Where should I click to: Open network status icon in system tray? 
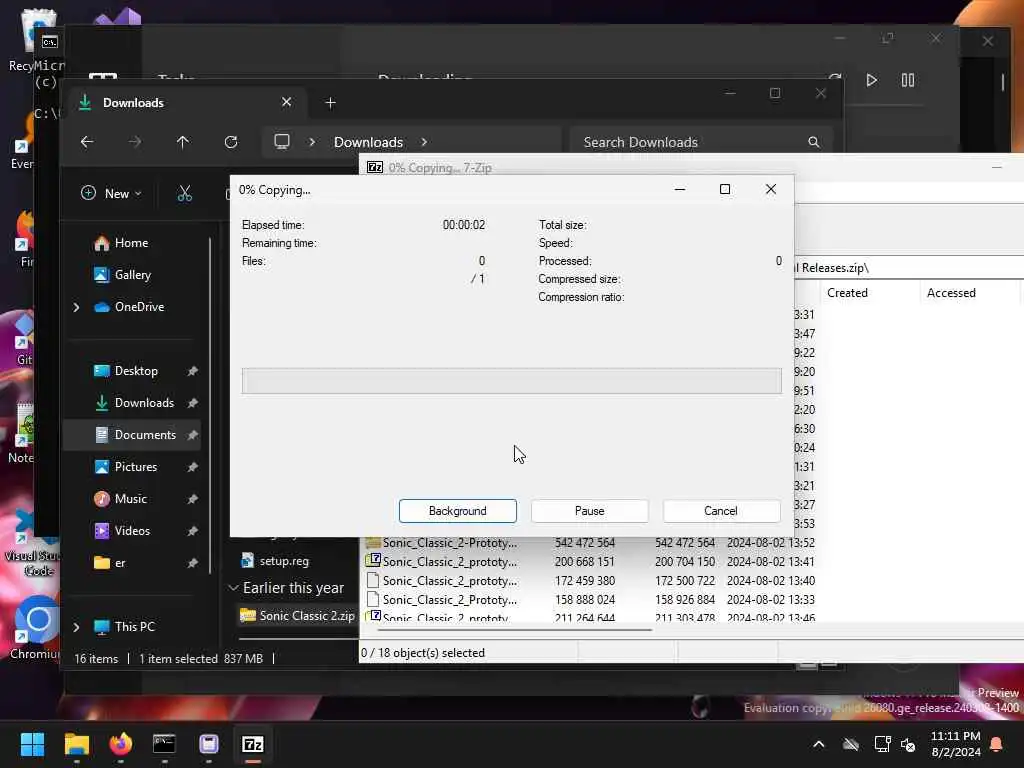point(882,744)
